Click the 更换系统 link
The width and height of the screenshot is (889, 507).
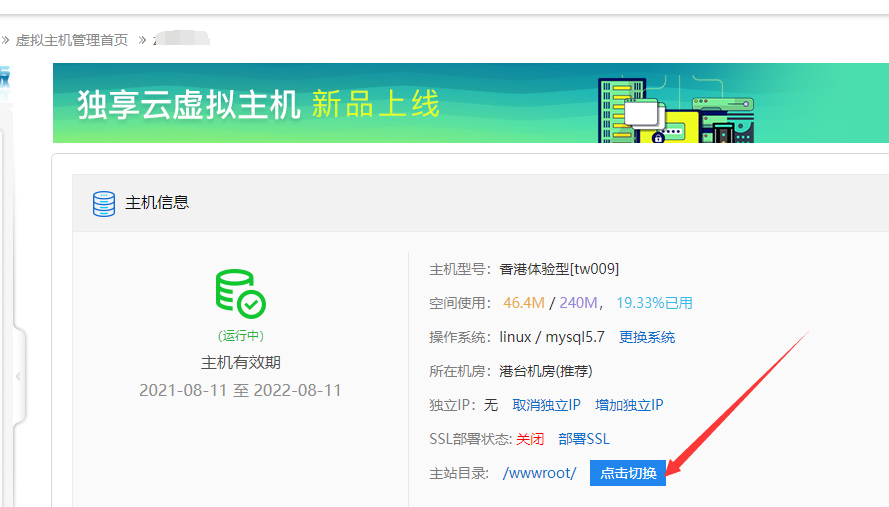(x=646, y=337)
